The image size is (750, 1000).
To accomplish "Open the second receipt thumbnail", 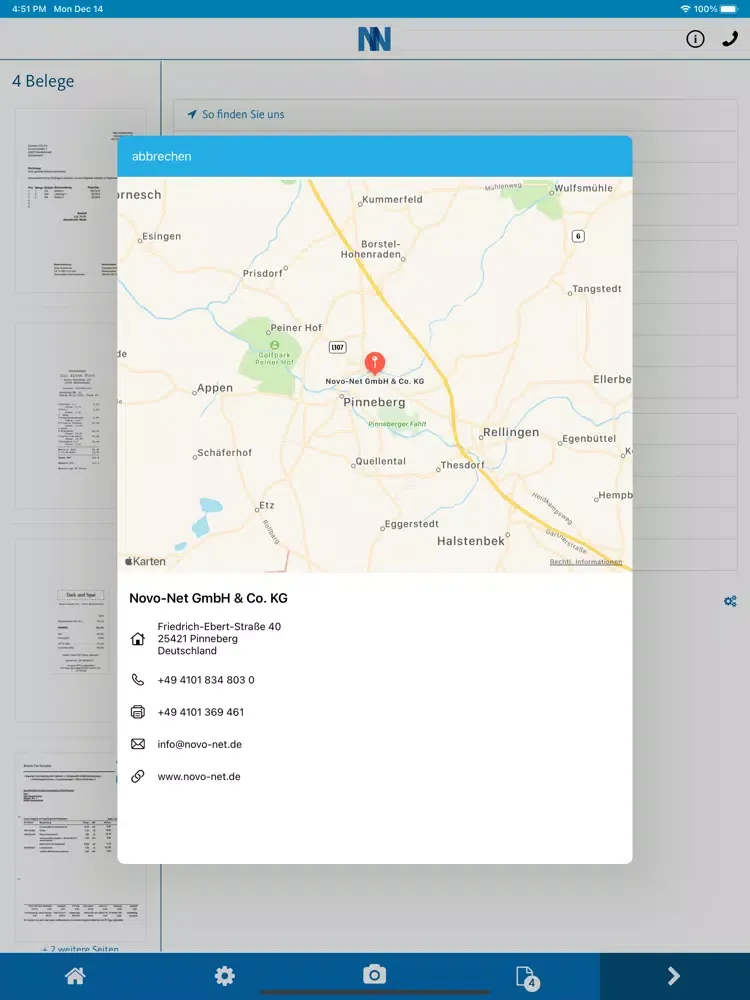I will coord(80,416).
